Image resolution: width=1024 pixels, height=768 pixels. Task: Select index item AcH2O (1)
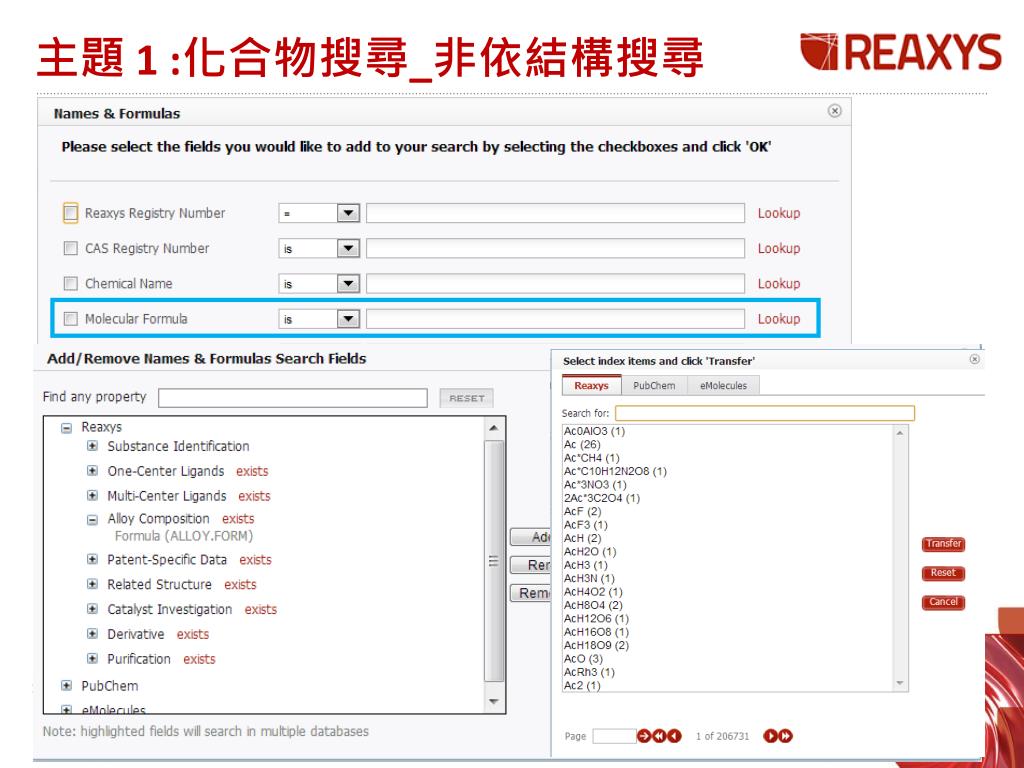[590, 551]
